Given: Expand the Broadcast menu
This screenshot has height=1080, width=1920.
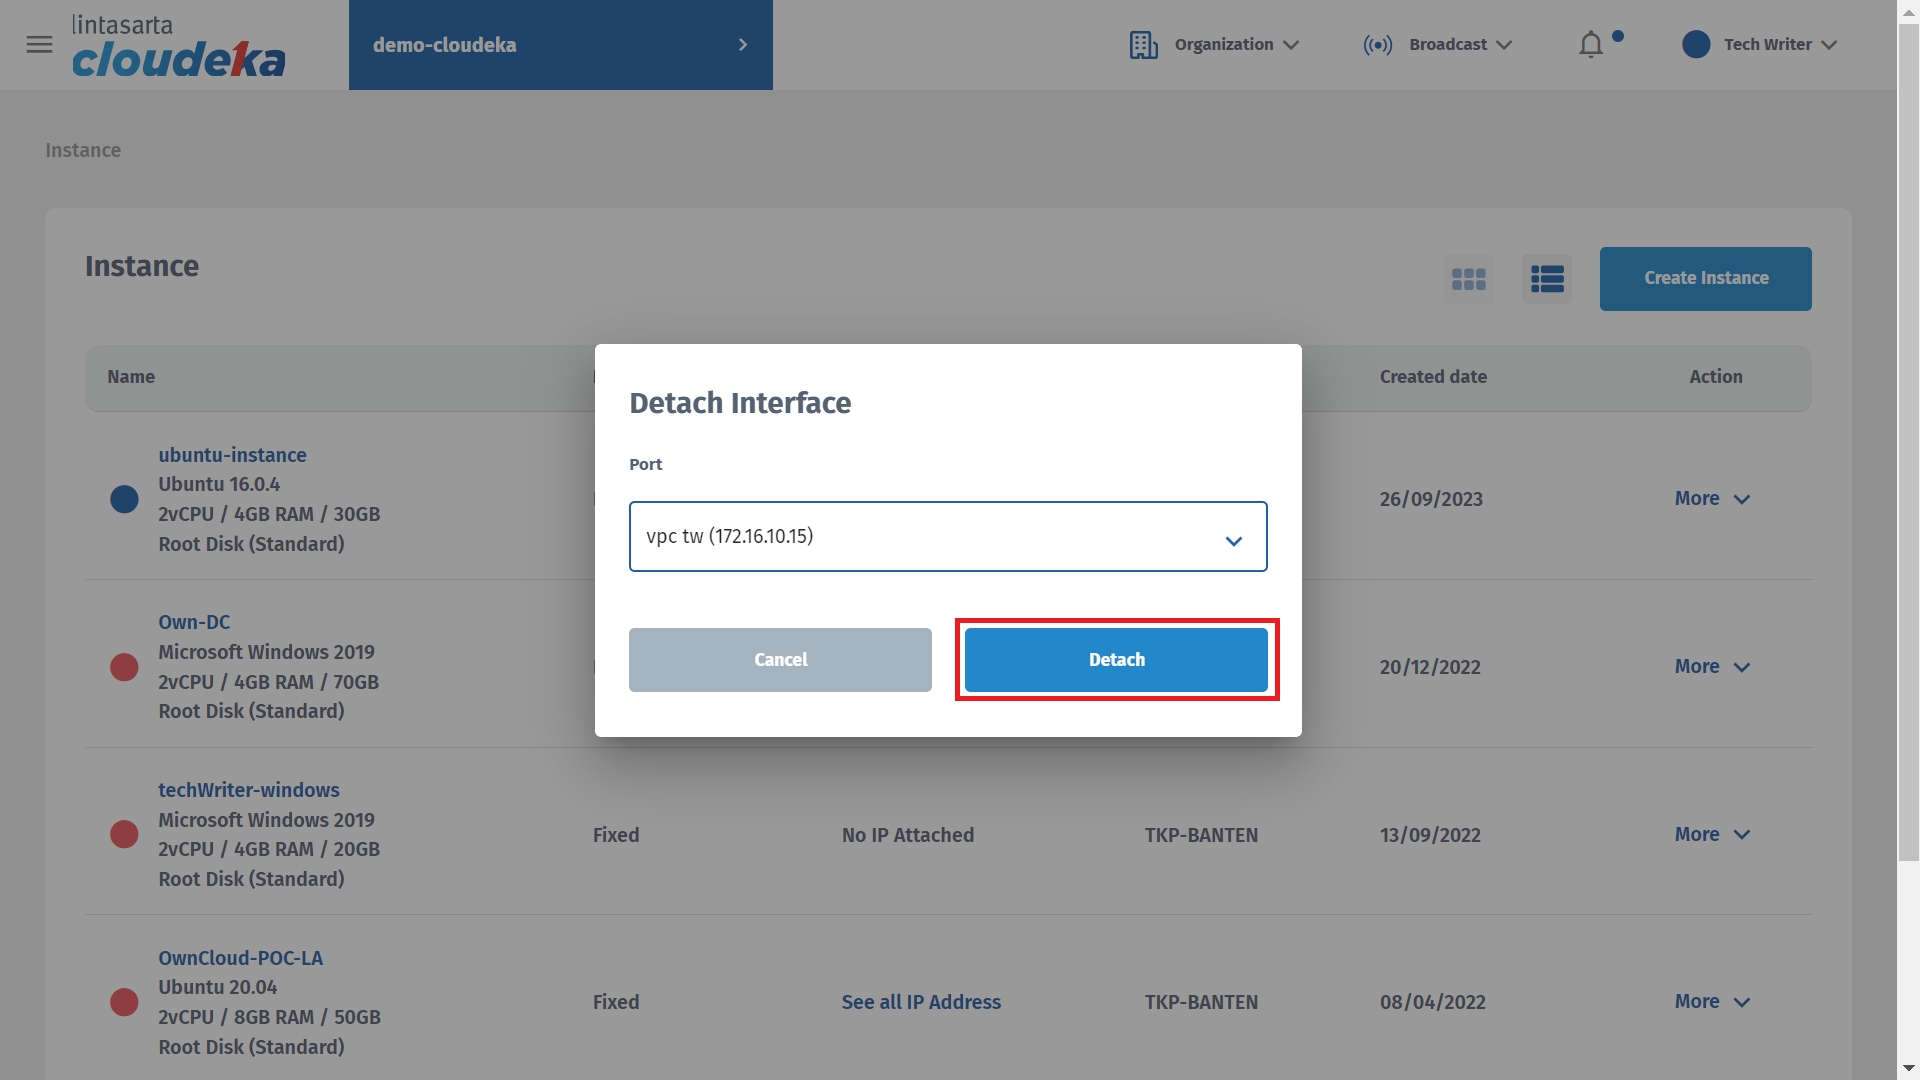Looking at the screenshot, I should pos(1460,45).
